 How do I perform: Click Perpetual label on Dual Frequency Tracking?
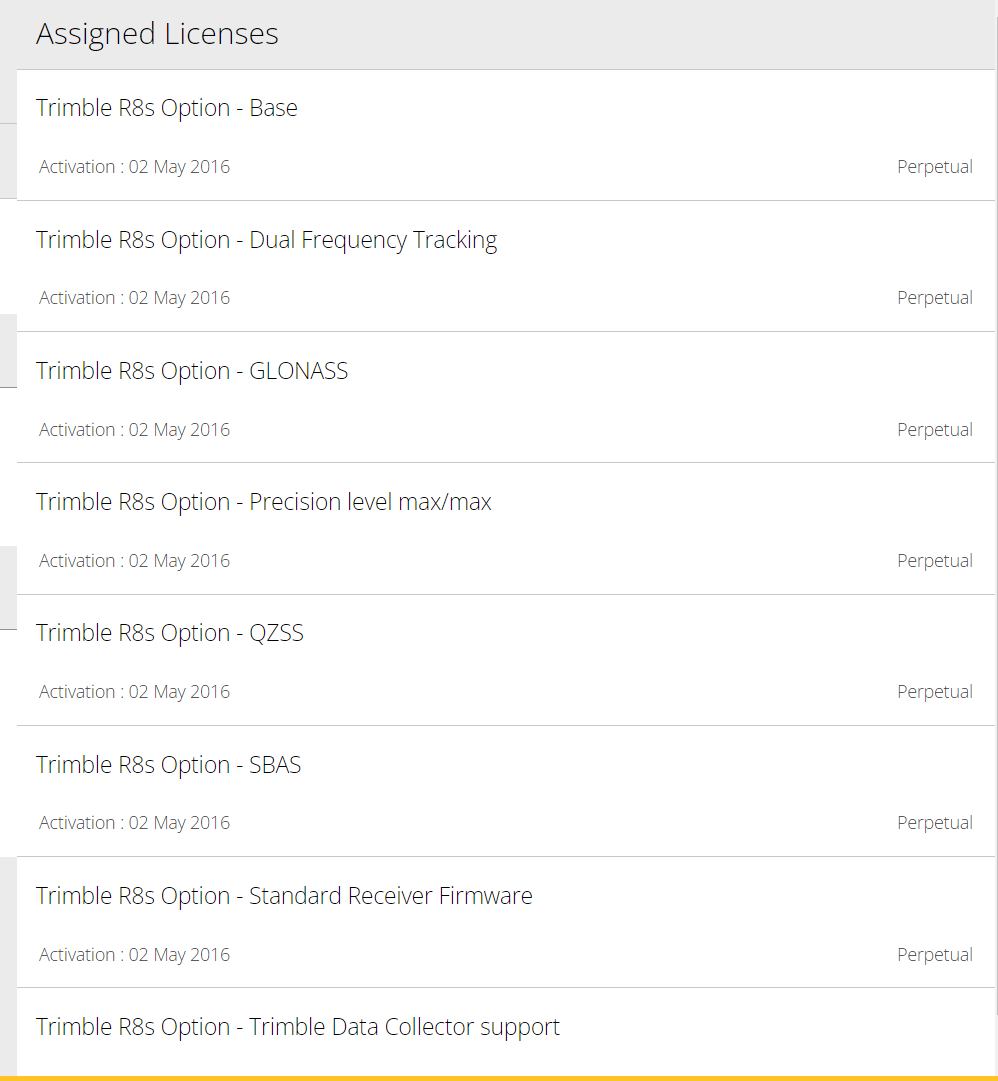935,298
